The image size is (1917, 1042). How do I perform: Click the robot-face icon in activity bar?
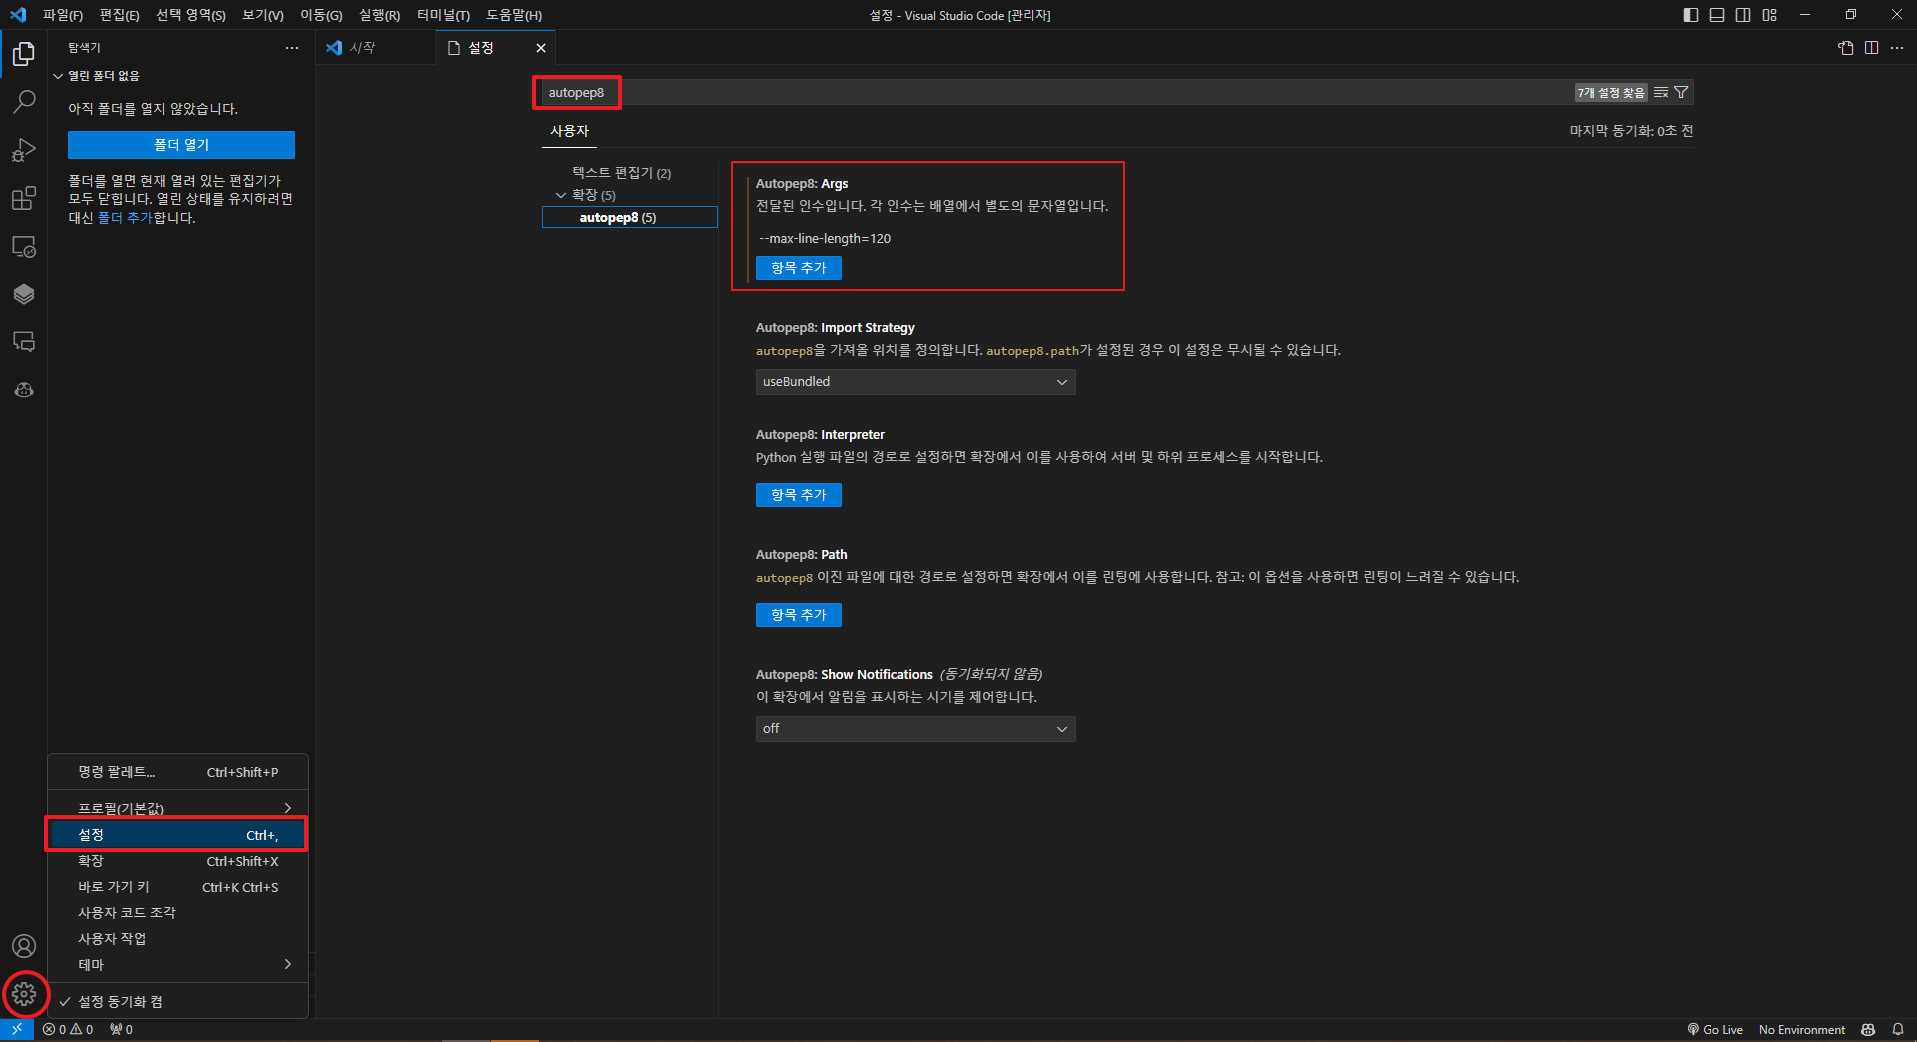tap(24, 390)
